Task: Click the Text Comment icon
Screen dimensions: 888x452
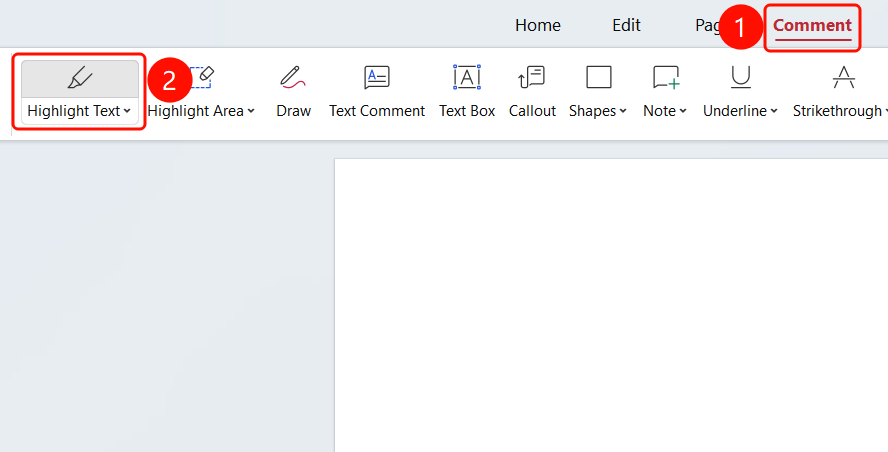Action: (377, 78)
